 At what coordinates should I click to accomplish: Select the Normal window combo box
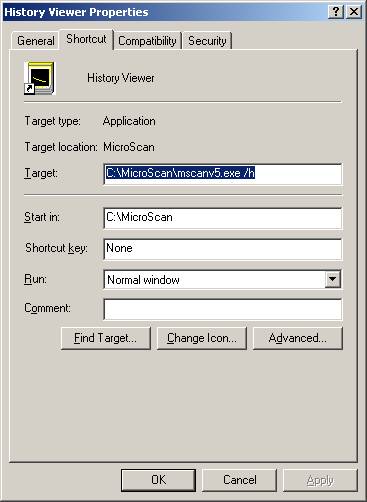(222, 279)
